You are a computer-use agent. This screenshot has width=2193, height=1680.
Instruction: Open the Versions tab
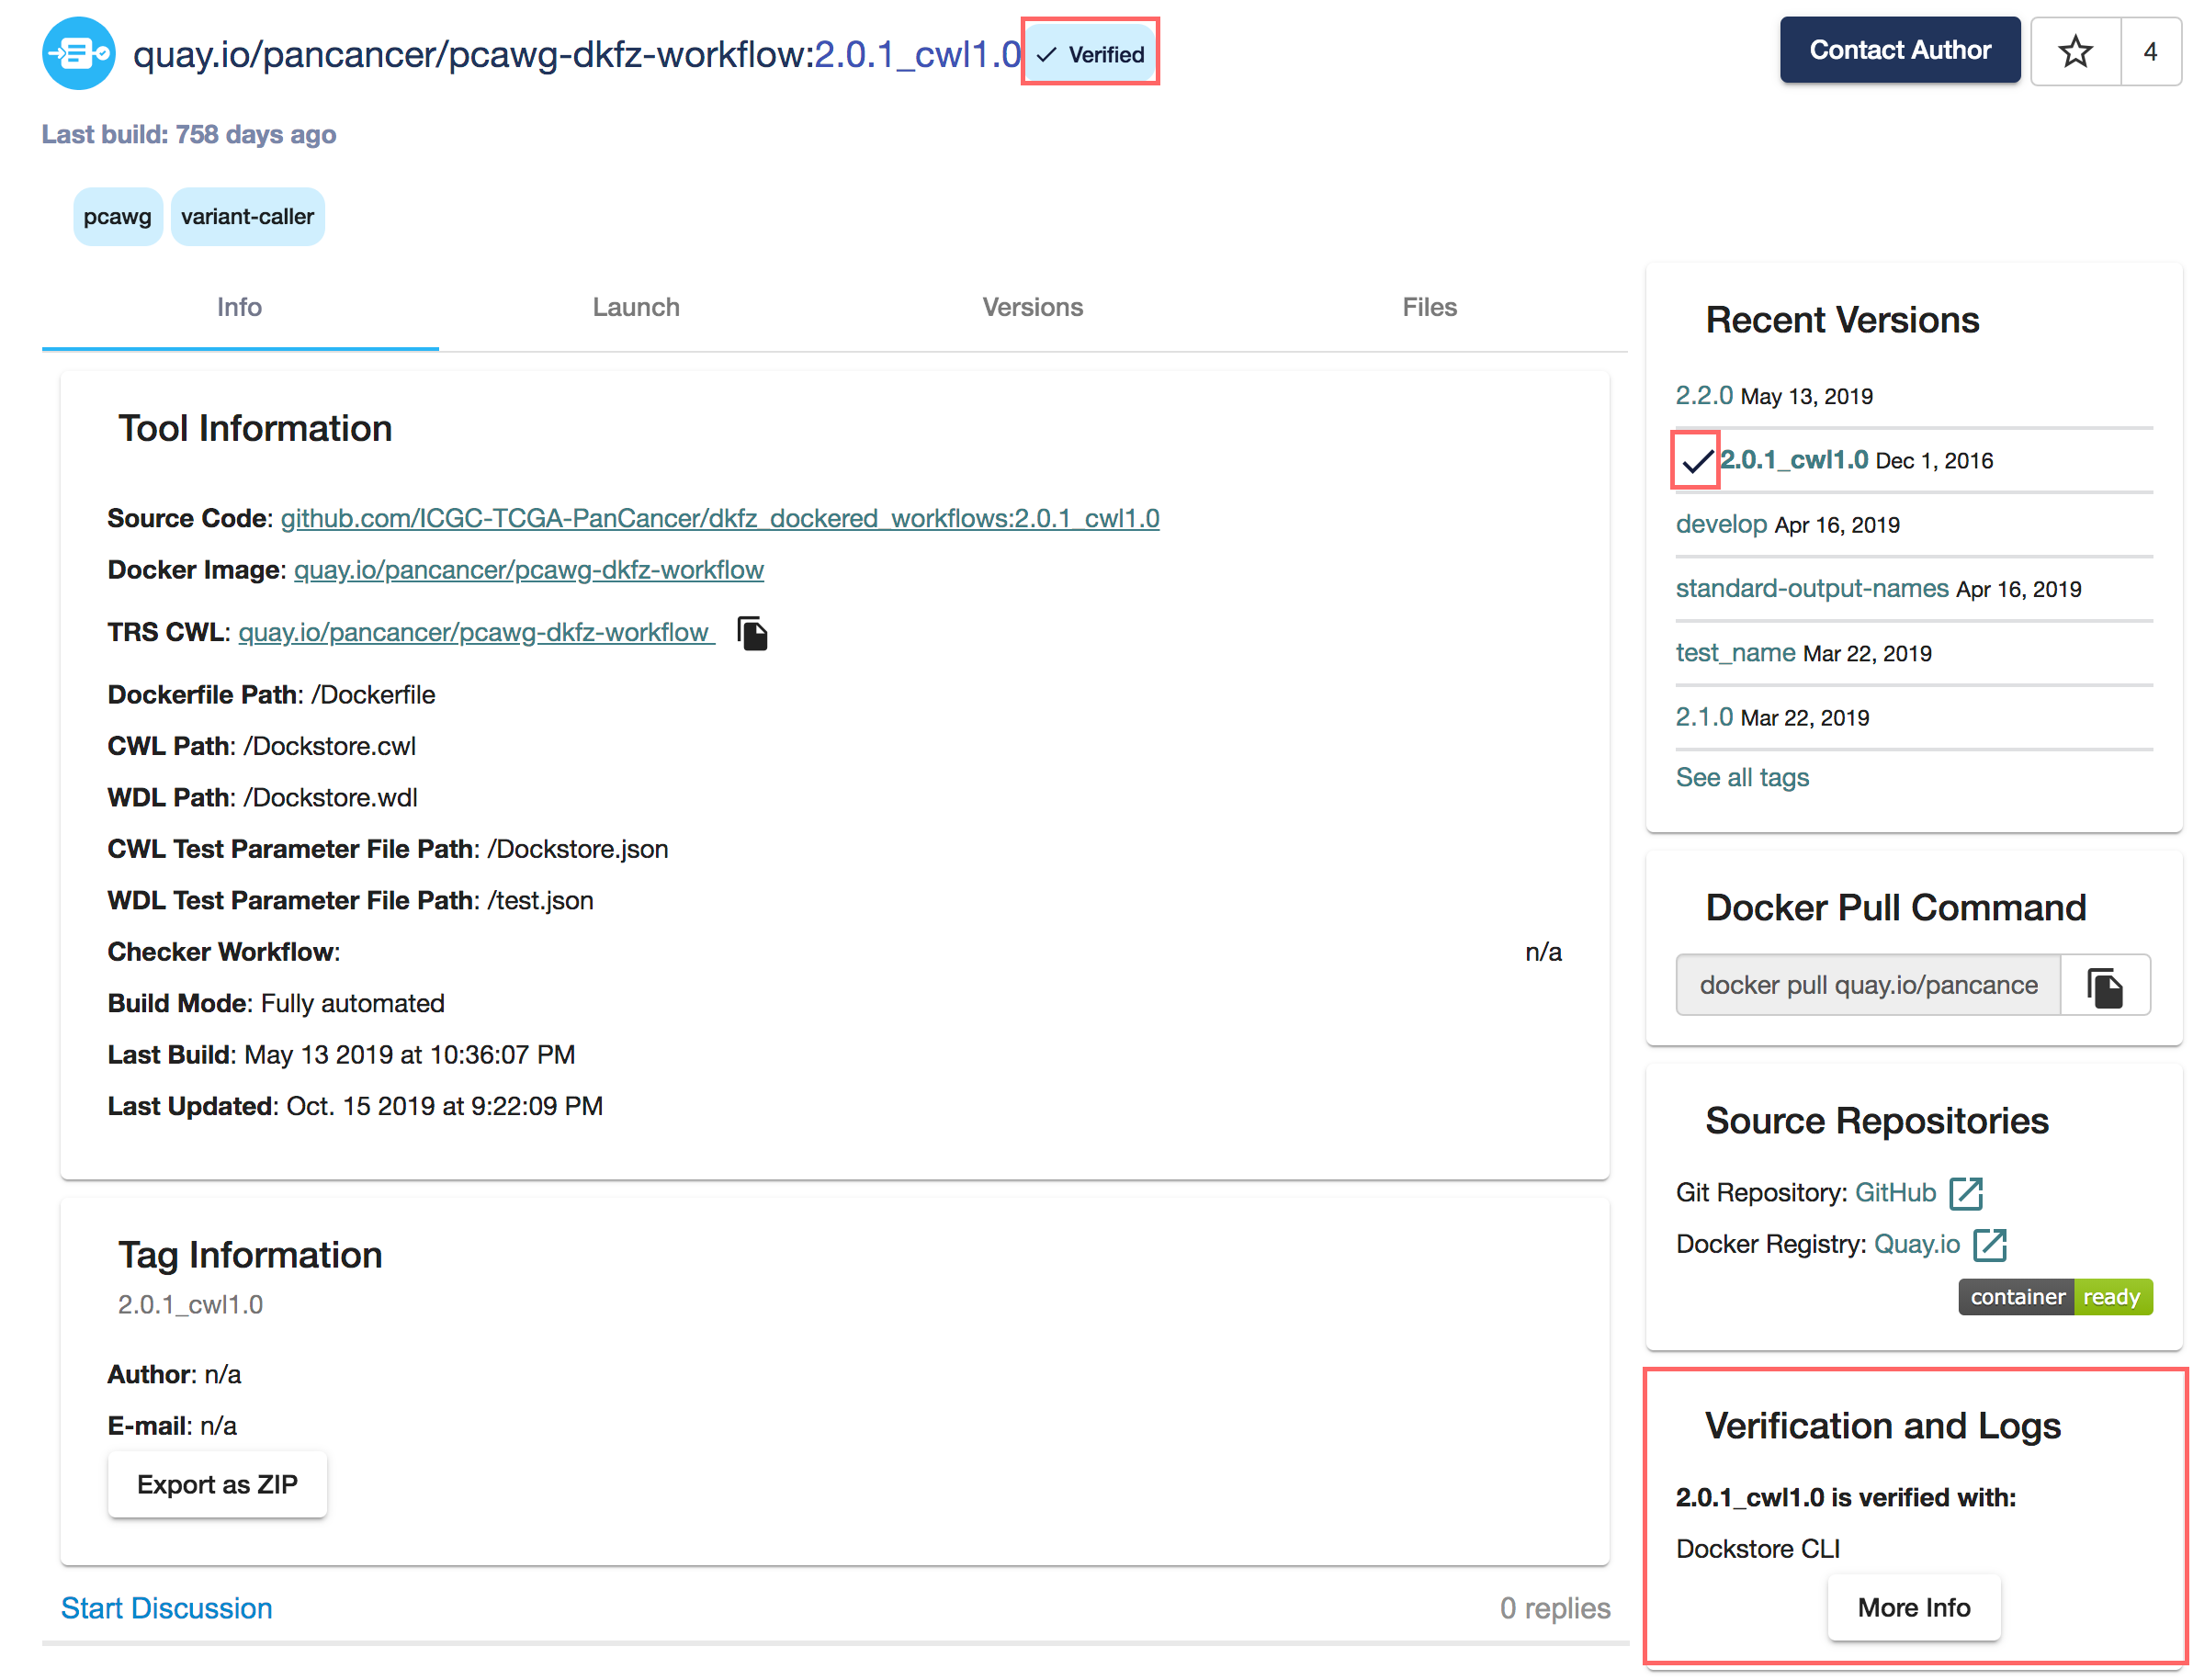pyautogui.click(x=1032, y=307)
